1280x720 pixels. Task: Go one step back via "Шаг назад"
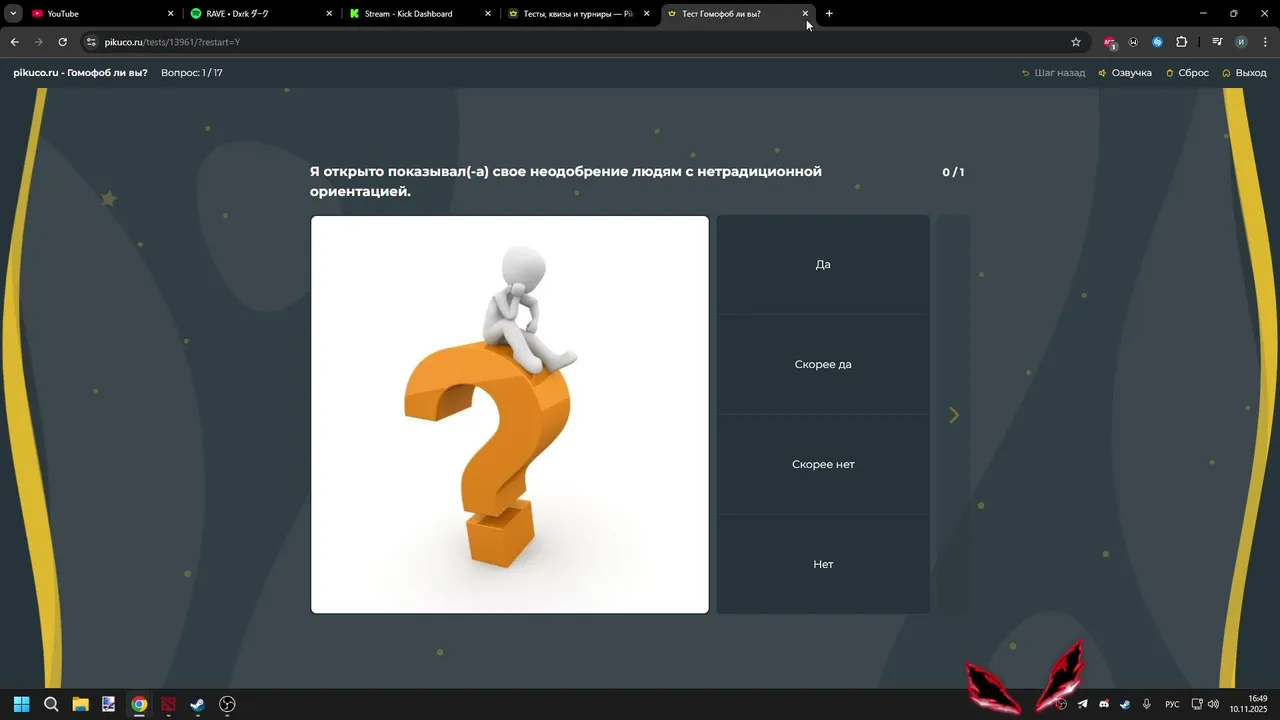[x=1053, y=73]
